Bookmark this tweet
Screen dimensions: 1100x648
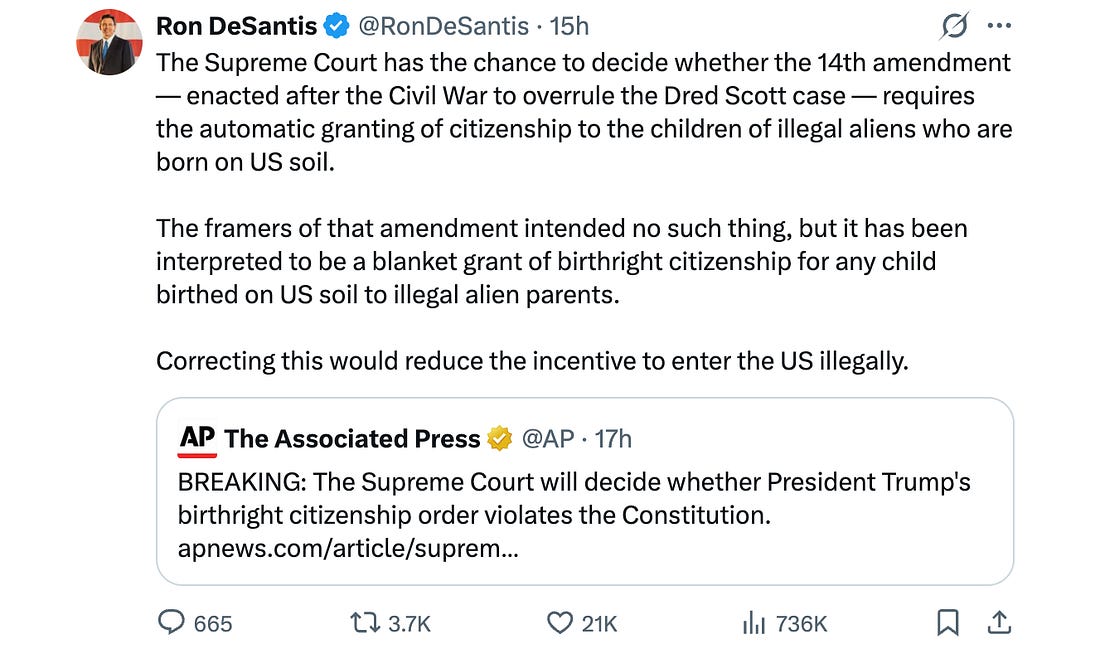[946, 623]
